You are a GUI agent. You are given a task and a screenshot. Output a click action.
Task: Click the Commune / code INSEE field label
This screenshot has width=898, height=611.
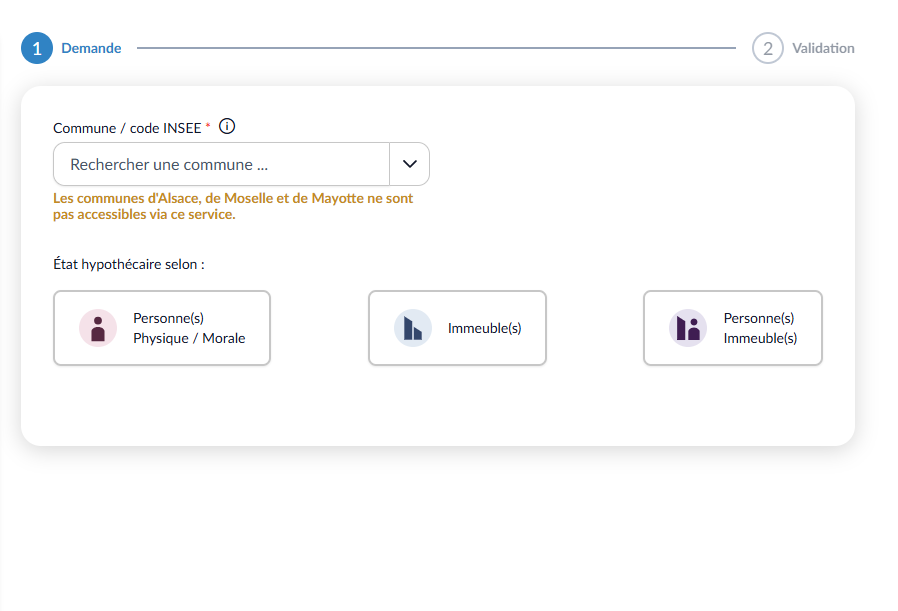coord(127,128)
